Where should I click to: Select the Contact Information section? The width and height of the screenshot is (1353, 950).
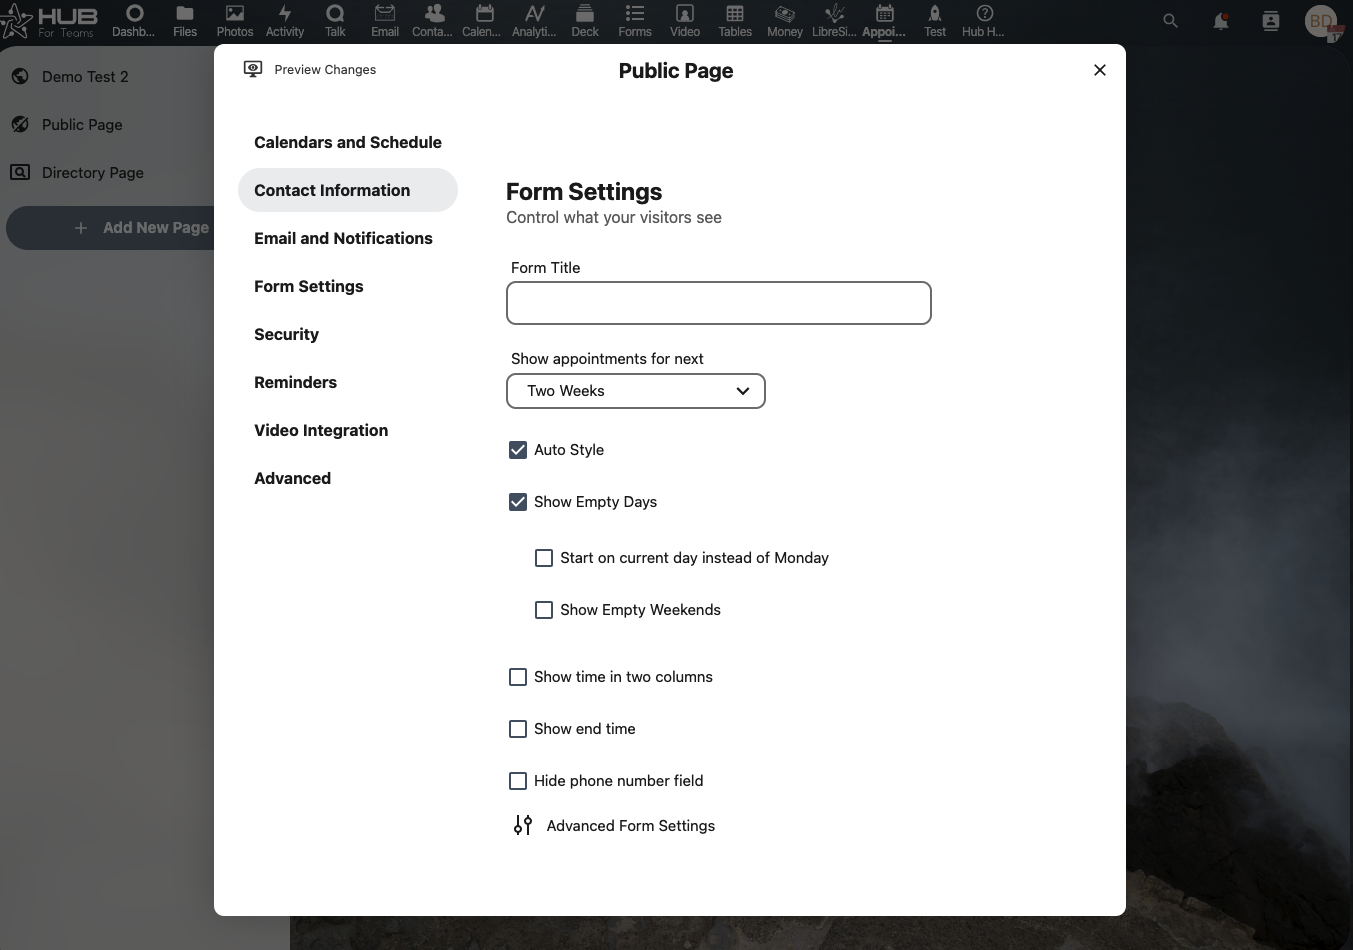point(348,190)
